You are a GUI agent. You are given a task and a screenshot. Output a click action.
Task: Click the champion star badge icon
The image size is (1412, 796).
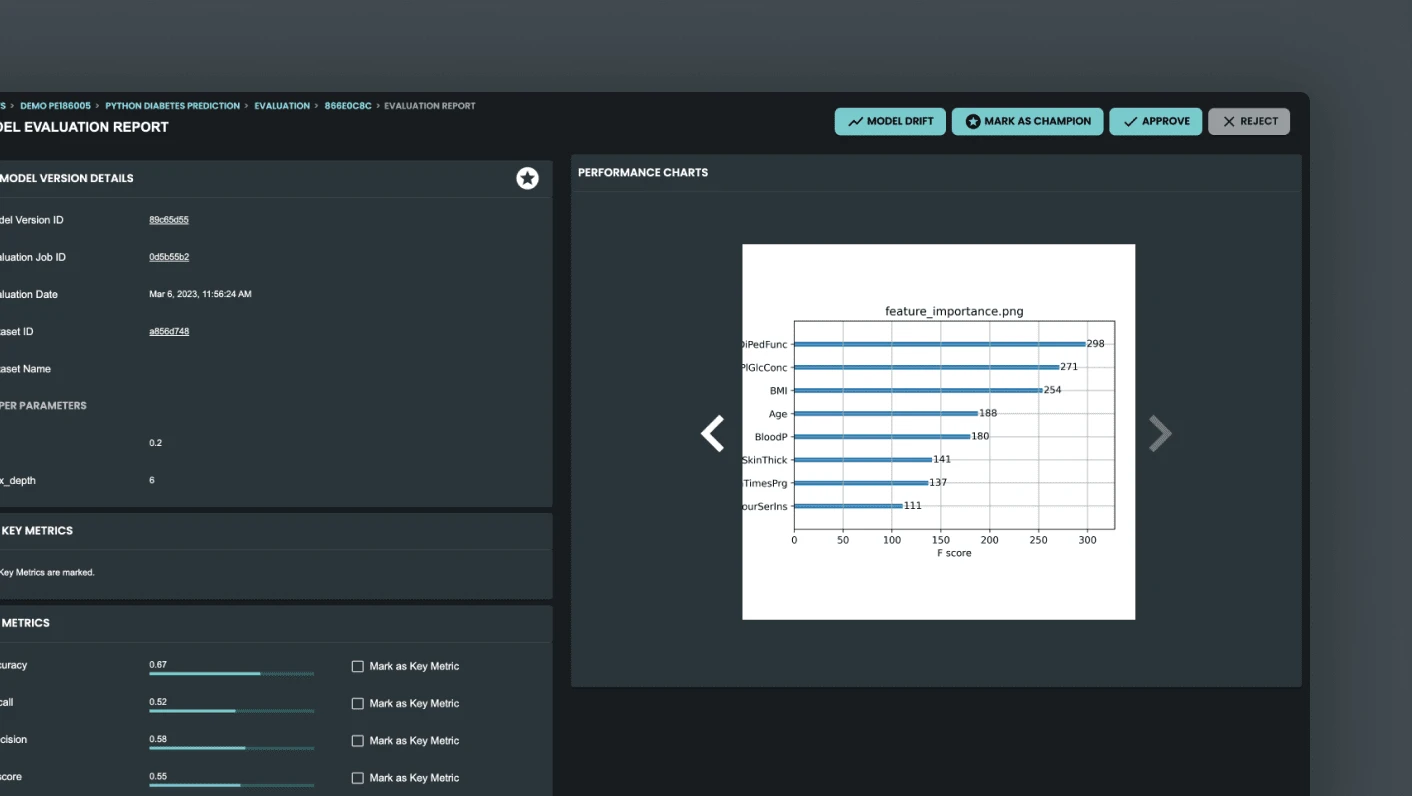coord(527,178)
